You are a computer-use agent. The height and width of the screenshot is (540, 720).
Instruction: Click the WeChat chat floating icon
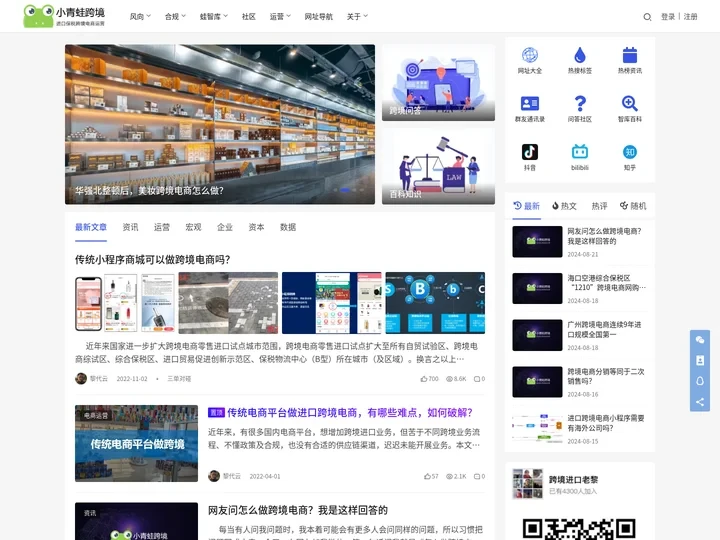700,340
